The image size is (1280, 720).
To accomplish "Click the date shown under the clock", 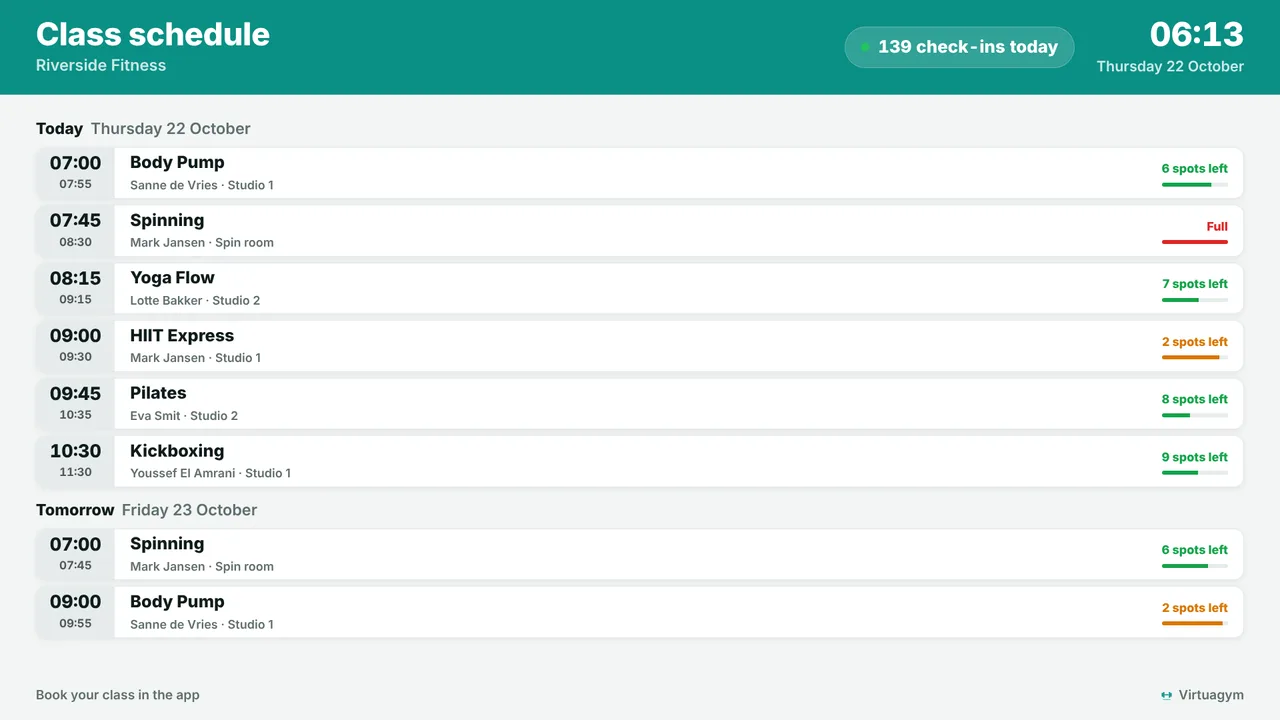I will coord(1170,67).
